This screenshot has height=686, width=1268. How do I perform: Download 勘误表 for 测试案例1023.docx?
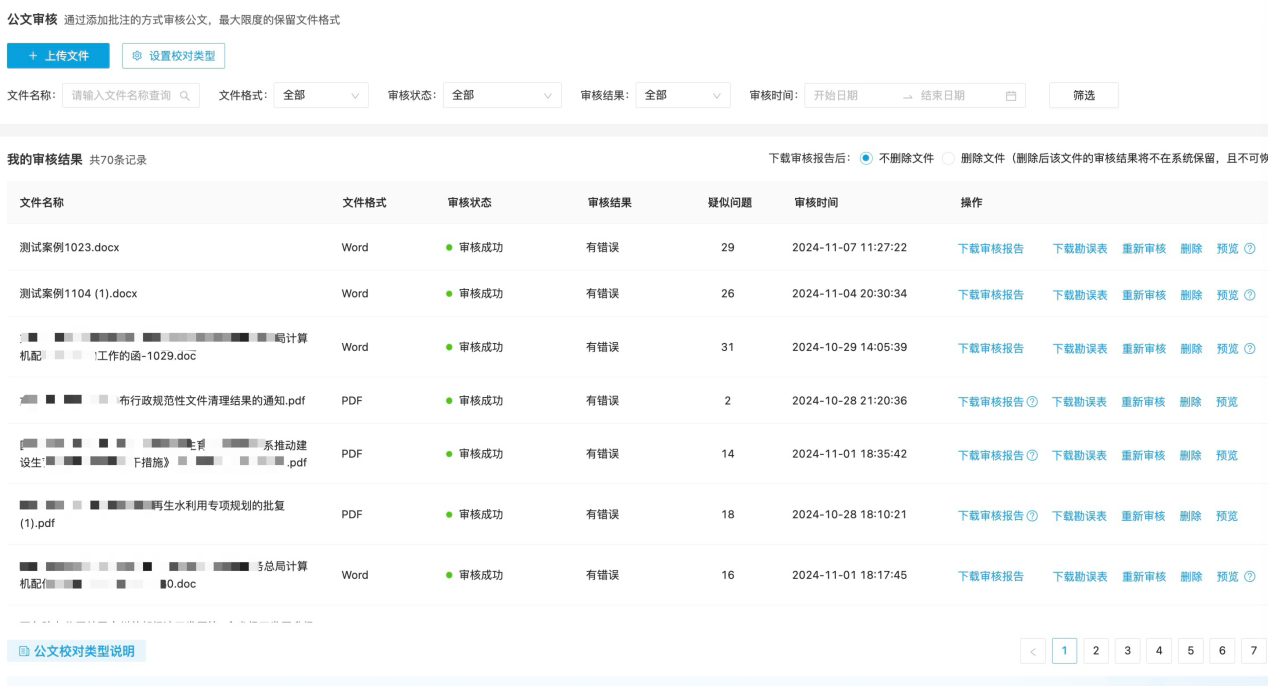point(1080,248)
